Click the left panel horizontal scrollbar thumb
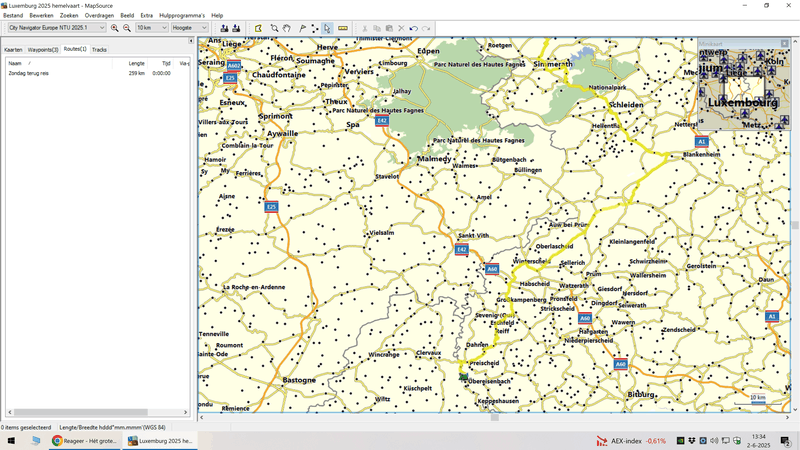Screen dimensions: 800x450 81,412
